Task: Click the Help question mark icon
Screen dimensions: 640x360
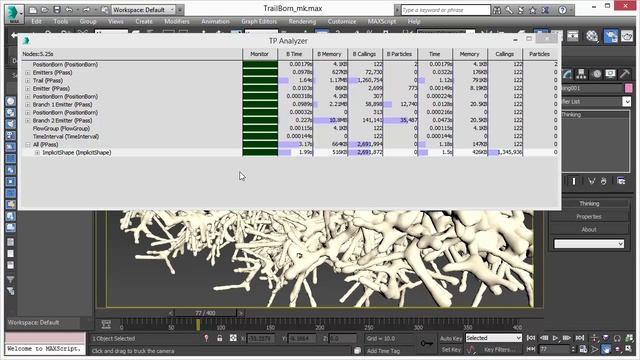Action: [562, 10]
